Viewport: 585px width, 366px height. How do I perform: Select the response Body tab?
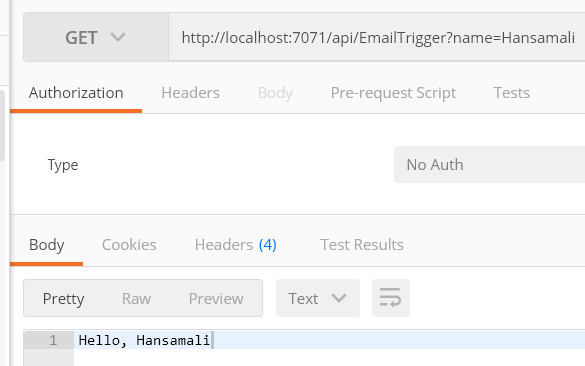[47, 245]
